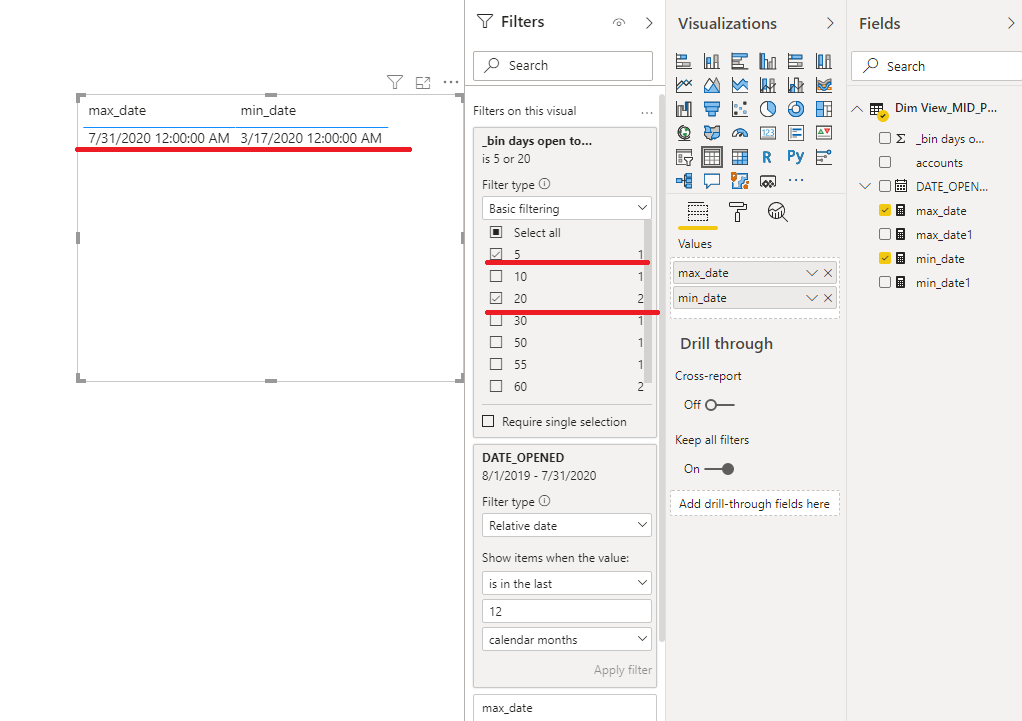Click the Fields pane search box
Viewport: 1022px width, 721px height.
pyautogui.click(x=937, y=66)
